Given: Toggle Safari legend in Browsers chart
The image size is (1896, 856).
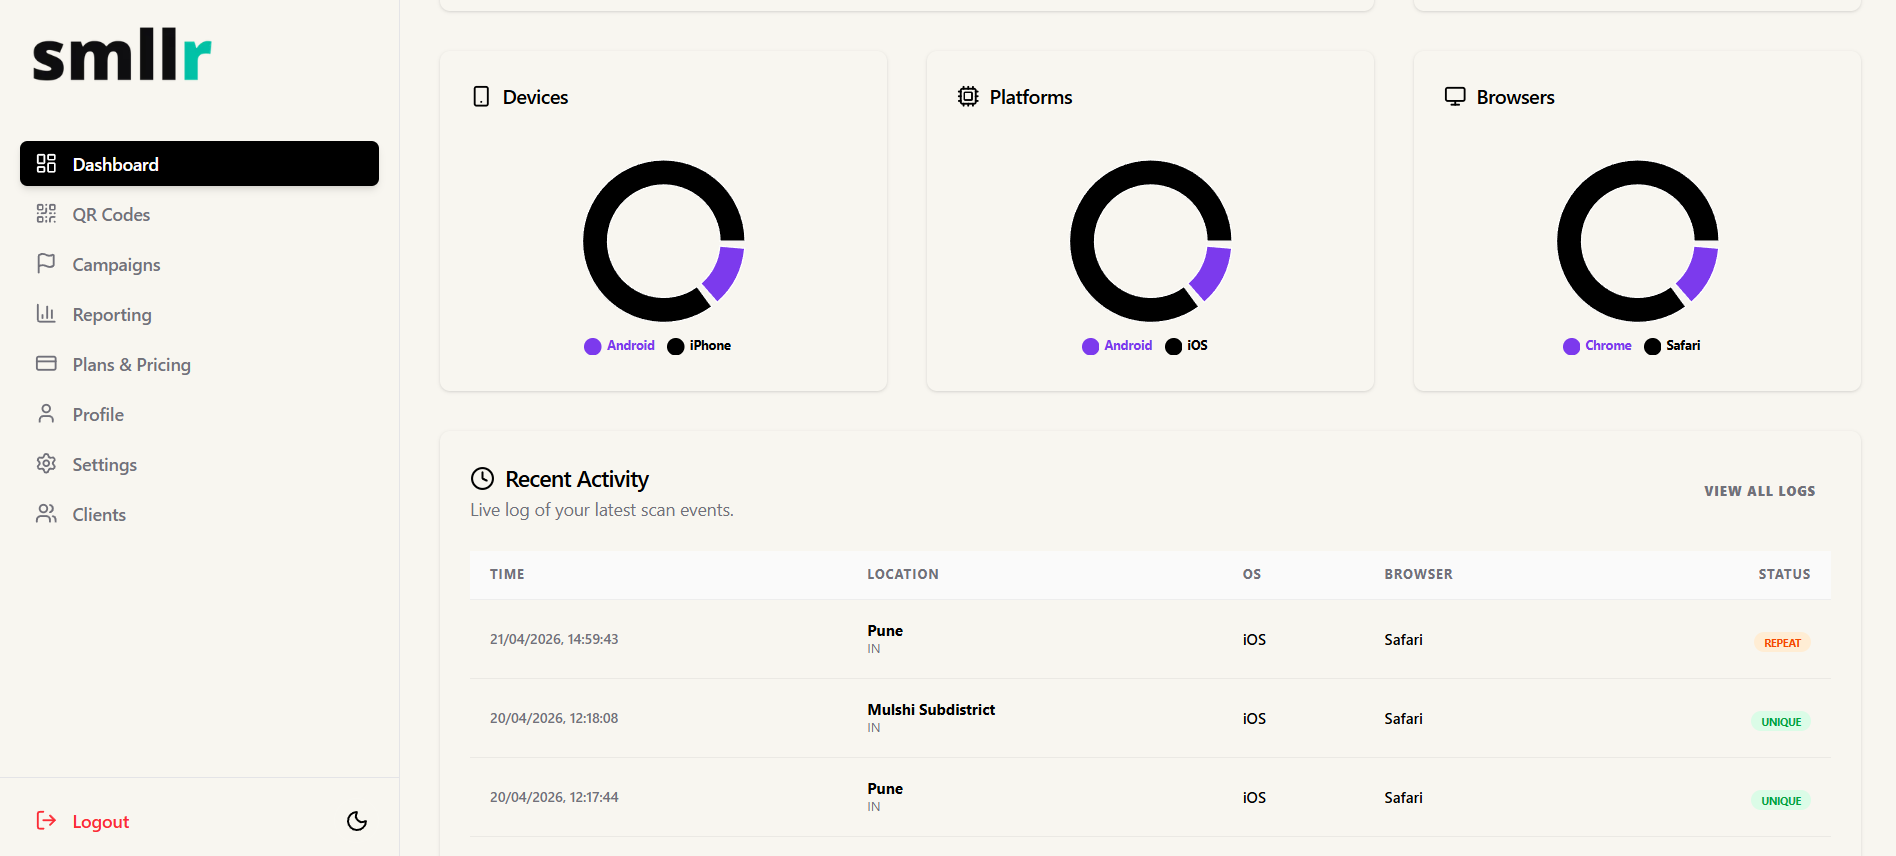Looking at the screenshot, I should (x=1672, y=345).
